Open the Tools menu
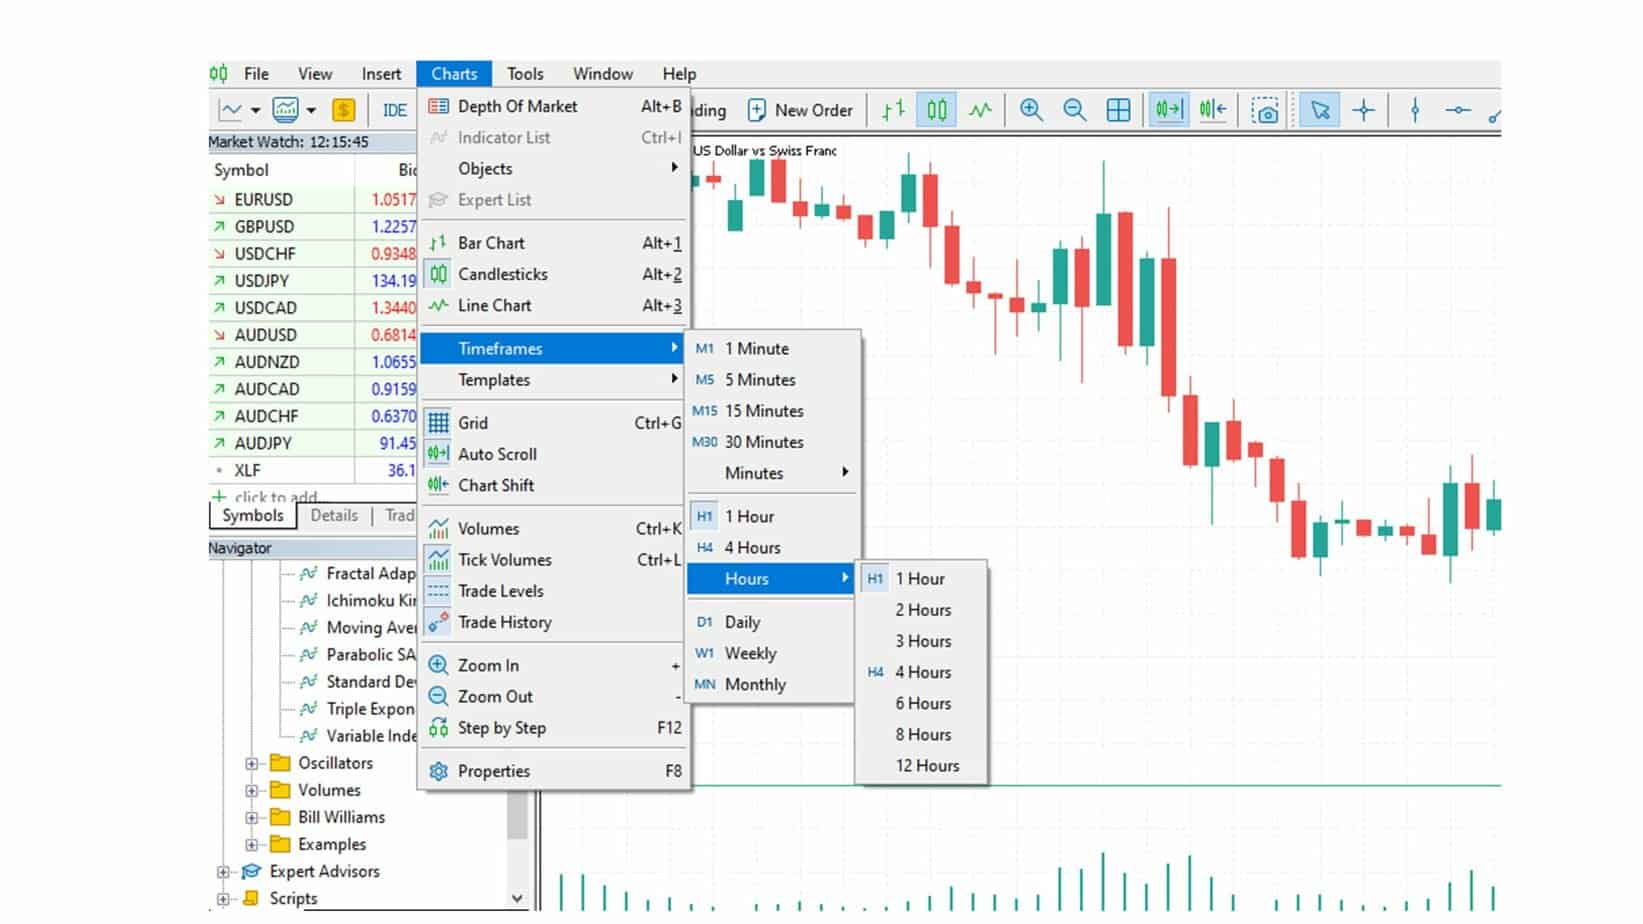1643x924 pixels. click(x=525, y=74)
